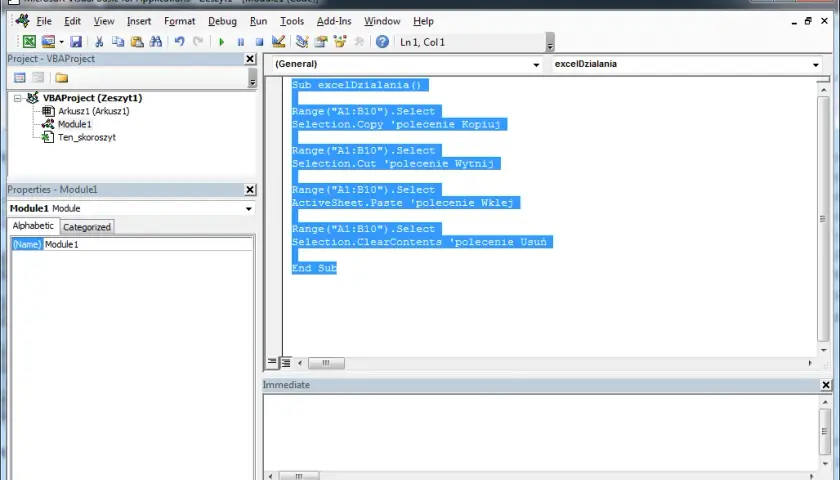Screen dimensions: 840x480
Task: Open the Insert menu
Action: pyautogui.click(x=139, y=21)
